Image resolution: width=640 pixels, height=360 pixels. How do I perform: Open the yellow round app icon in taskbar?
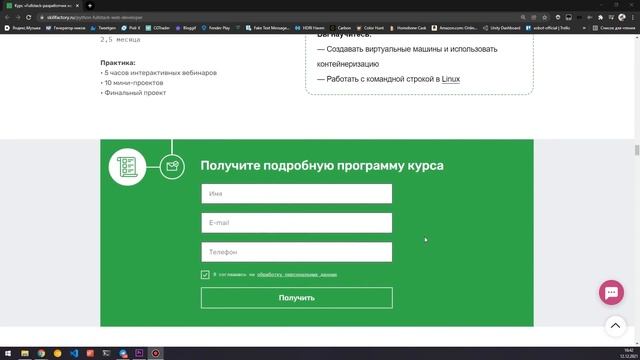[x=58, y=353]
